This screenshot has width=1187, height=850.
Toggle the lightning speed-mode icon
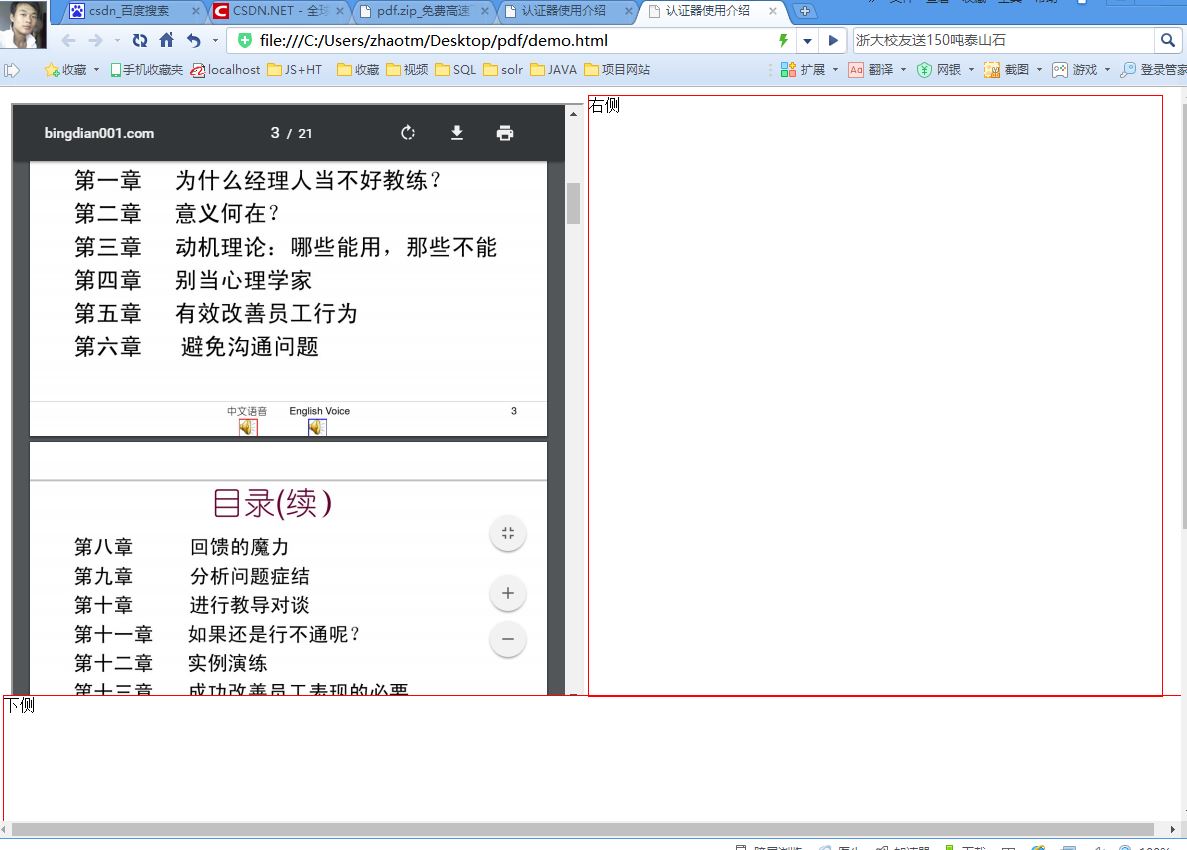(784, 40)
